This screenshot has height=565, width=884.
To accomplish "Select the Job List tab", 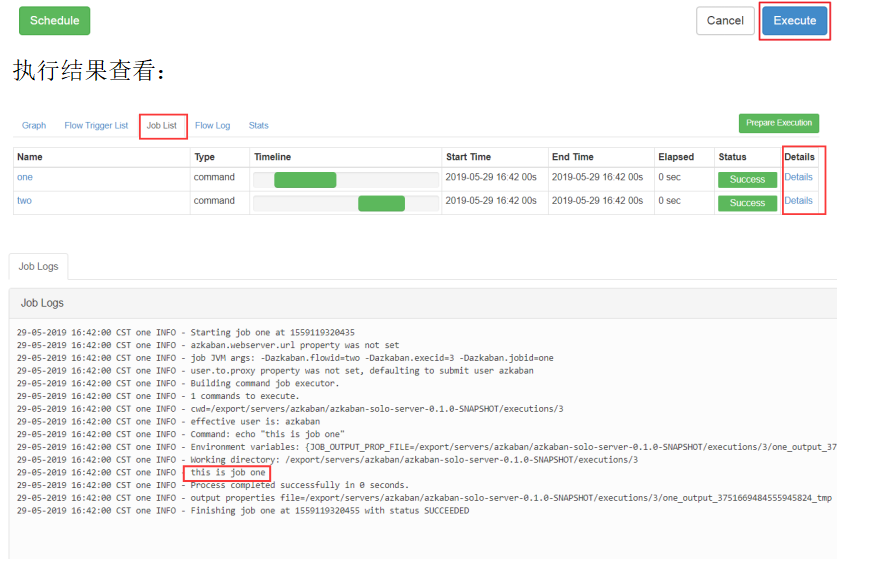I will point(162,125).
